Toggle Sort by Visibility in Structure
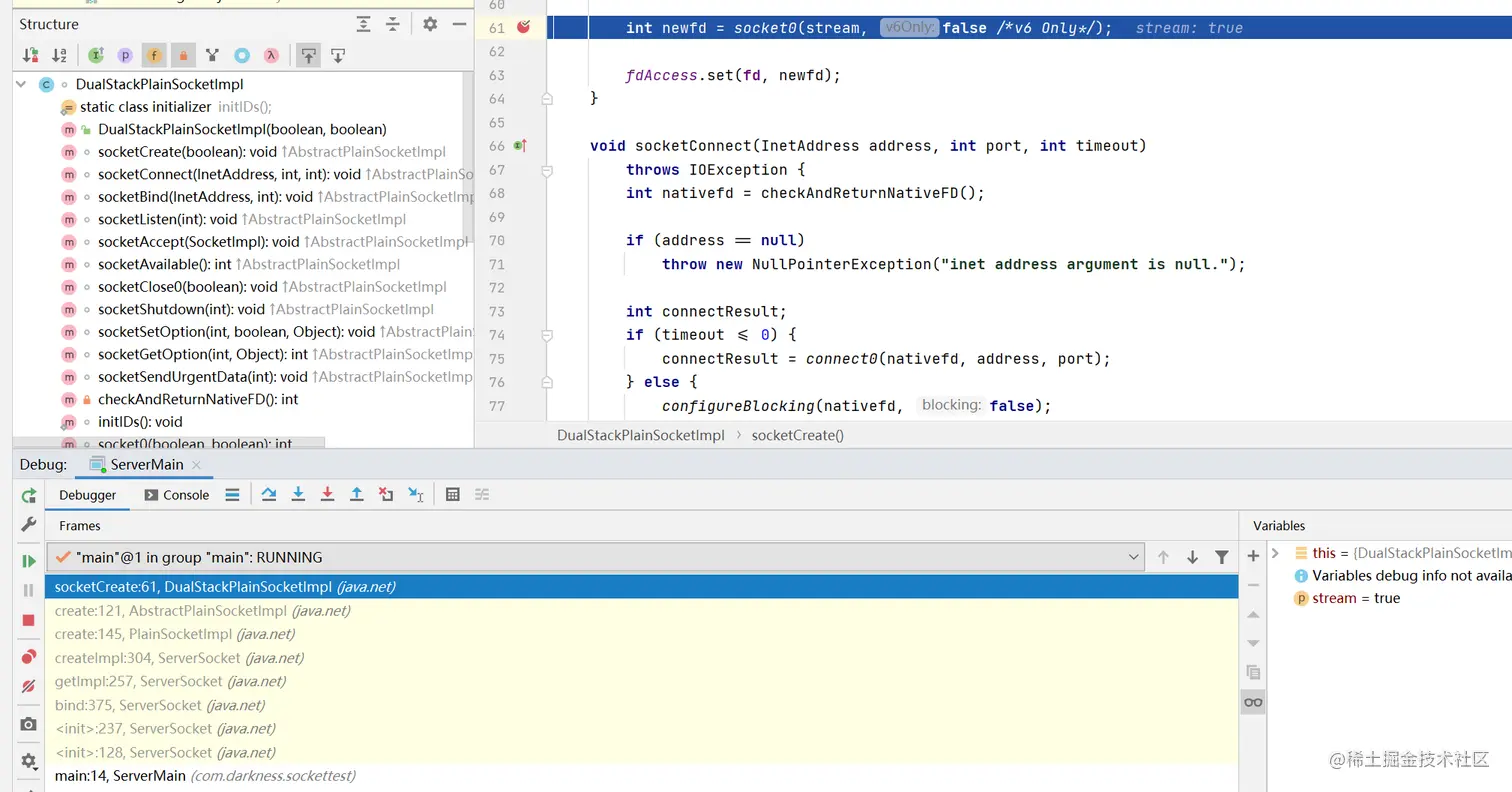 tap(30, 56)
